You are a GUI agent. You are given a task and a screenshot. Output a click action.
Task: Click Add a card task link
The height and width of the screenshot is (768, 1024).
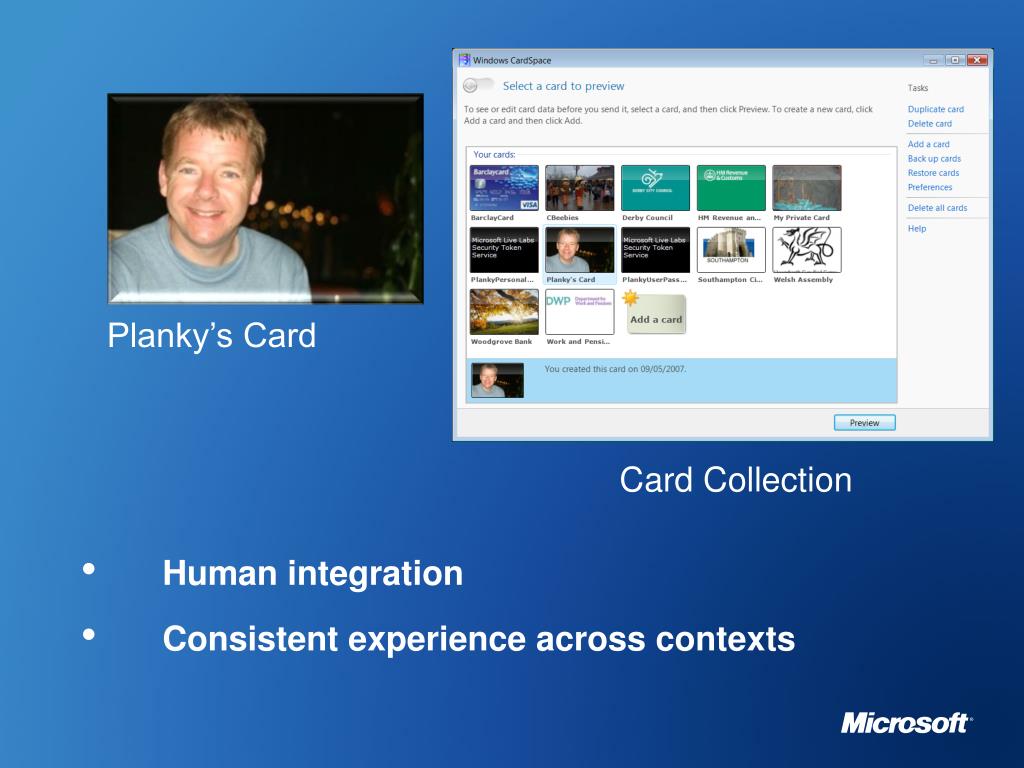pyautogui.click(x=928, y=144)
